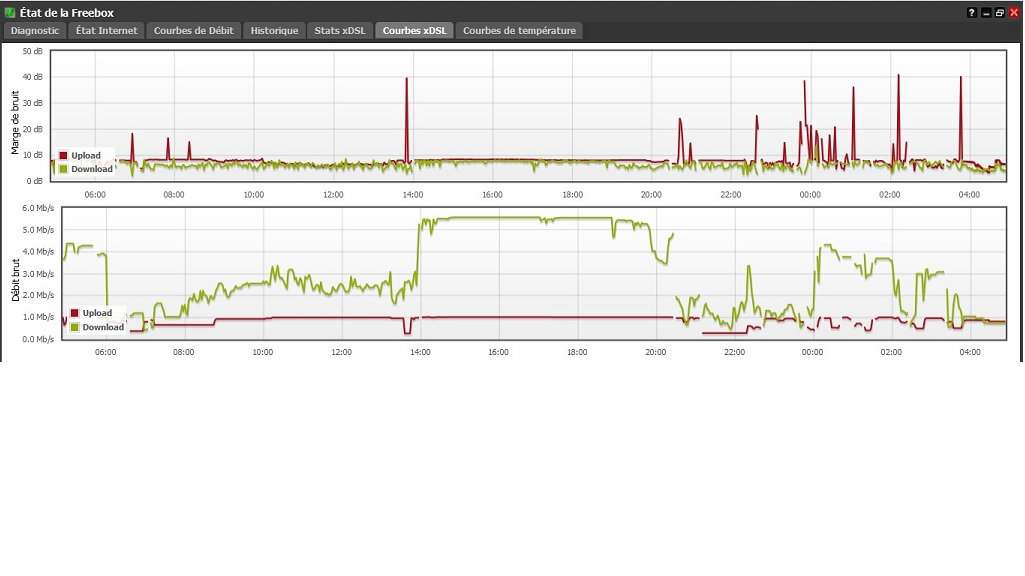Click the help question mark icon
The width and height of the screenshot is (1025, 576).
point(971,12)
